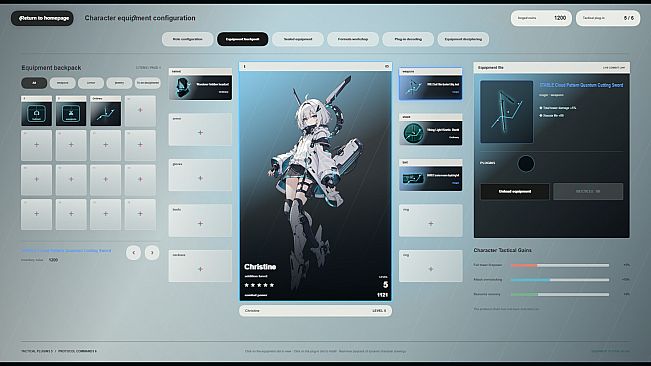Click the Unload equipment button
Screen dimensions: 651x366
515,192
